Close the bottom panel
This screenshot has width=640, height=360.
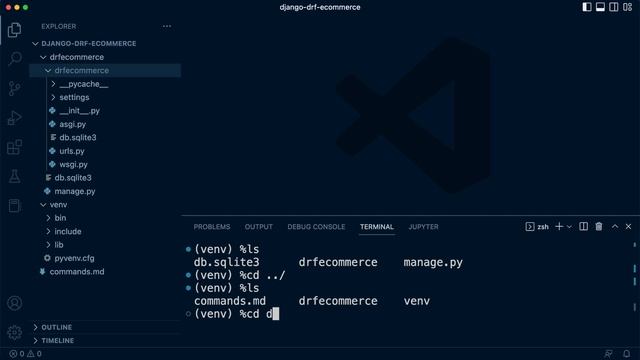[629, 227]
